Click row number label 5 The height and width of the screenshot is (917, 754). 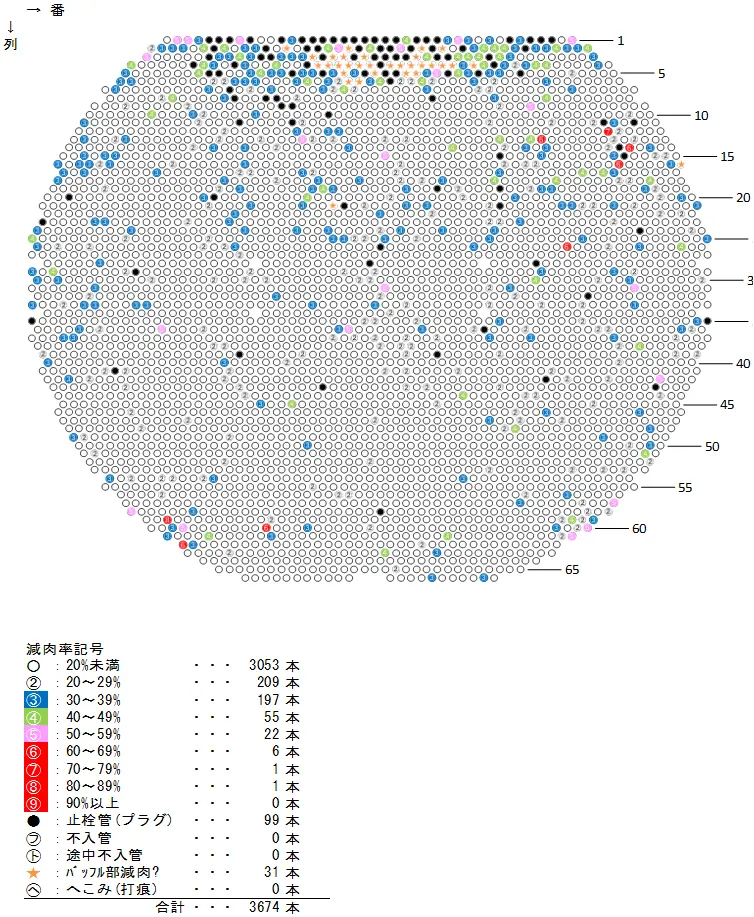point(662,74)
